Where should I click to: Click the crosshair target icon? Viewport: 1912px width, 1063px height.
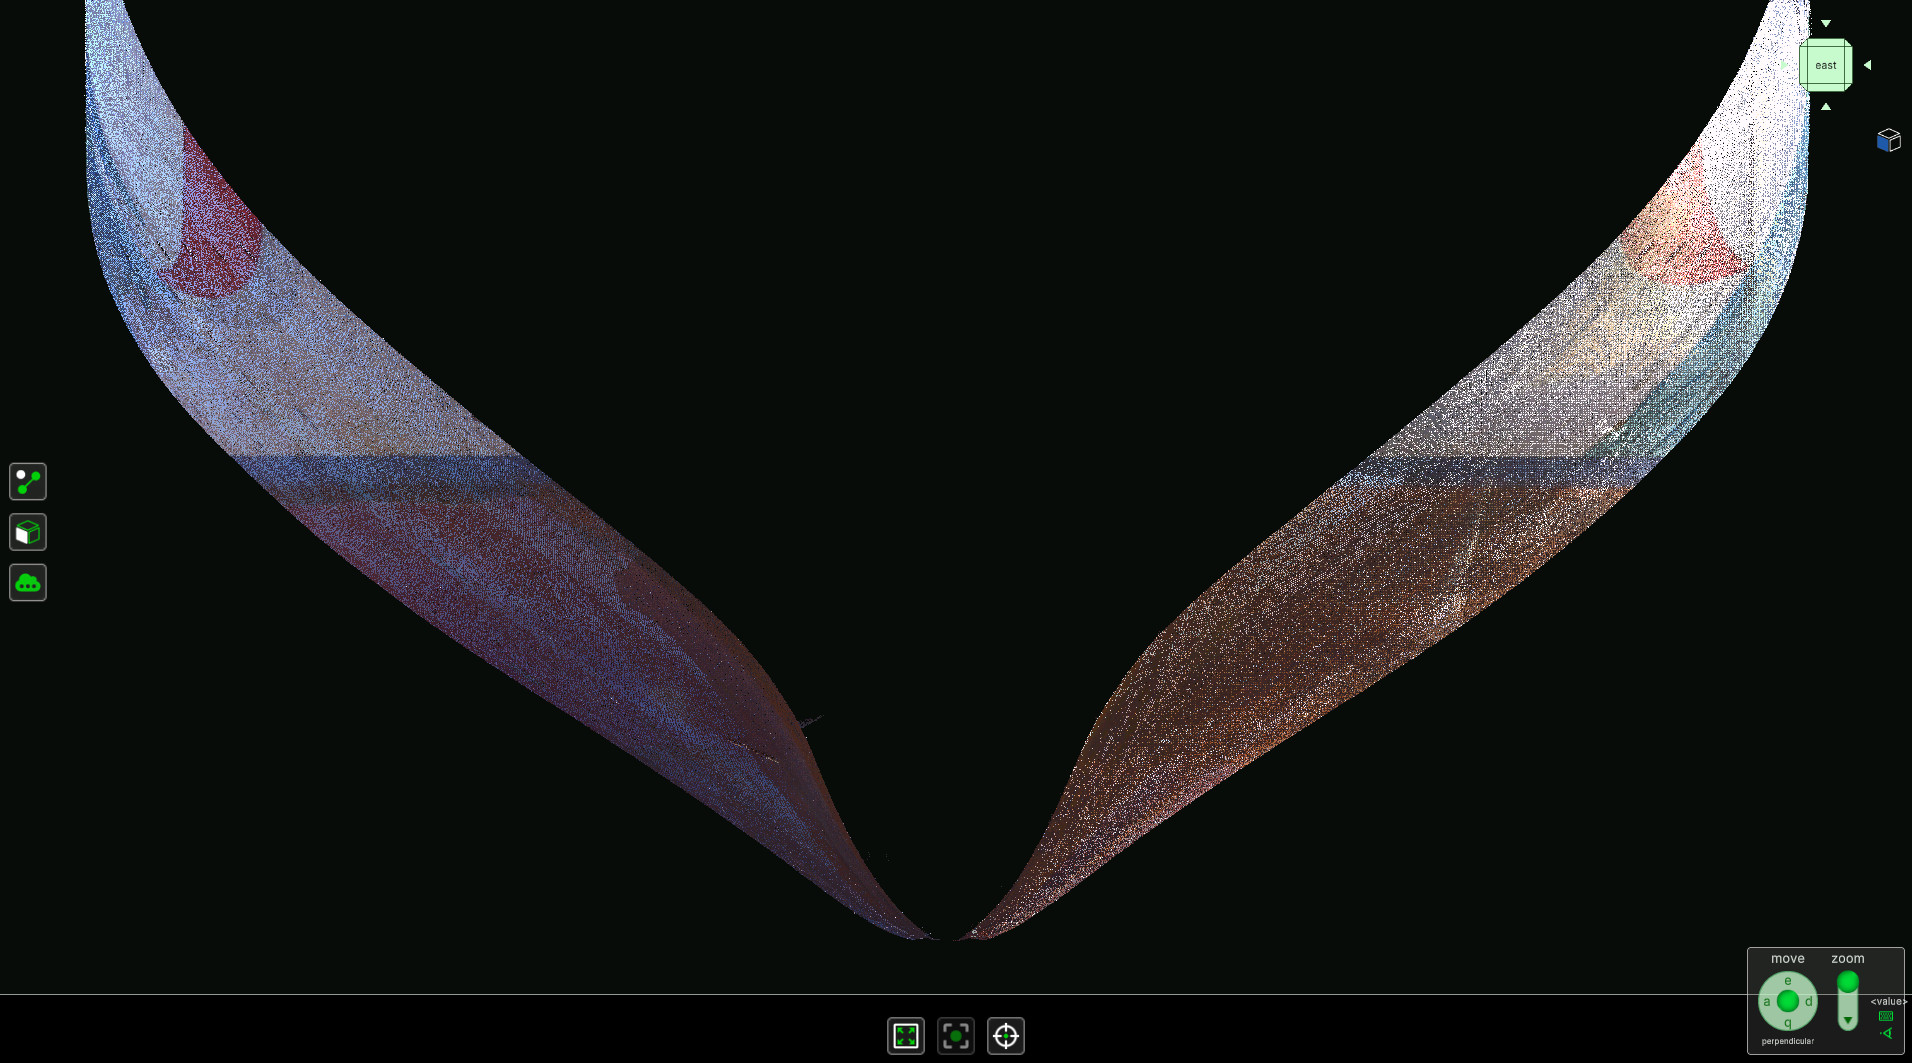[x=1006, y=1036]
